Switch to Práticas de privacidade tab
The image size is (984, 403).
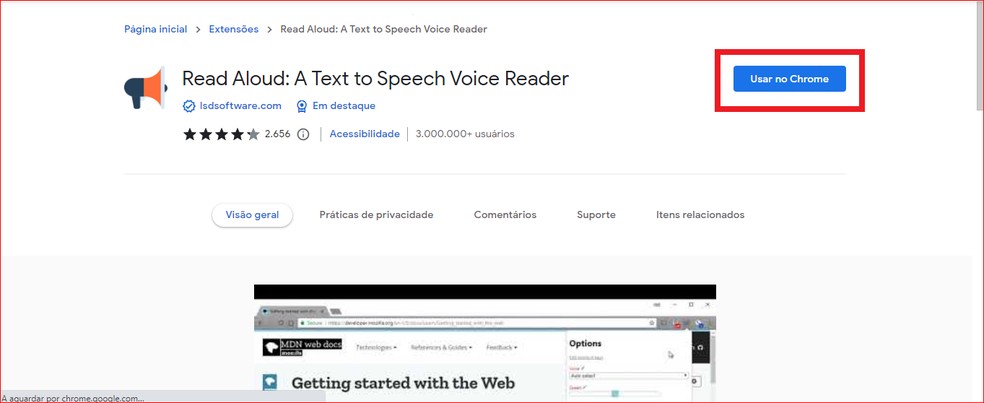point(377,215)
